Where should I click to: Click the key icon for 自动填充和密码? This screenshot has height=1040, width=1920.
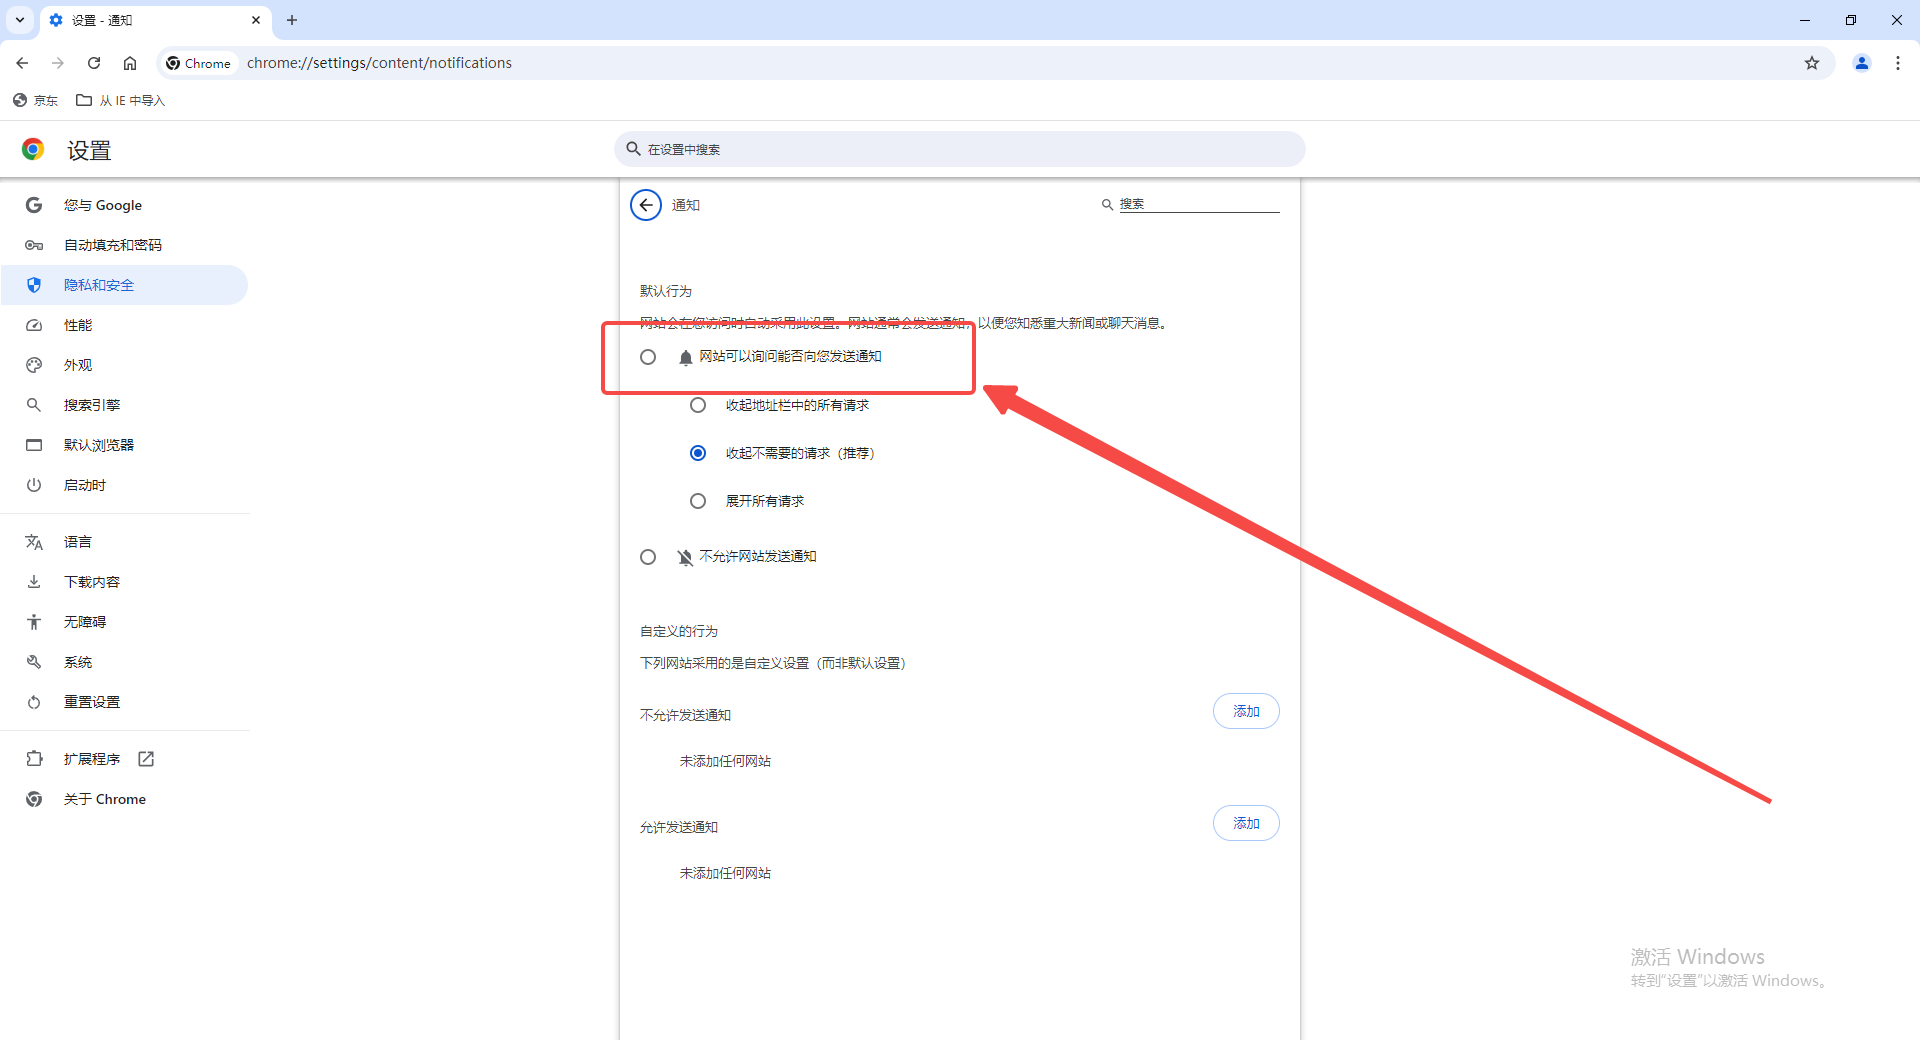34,245
